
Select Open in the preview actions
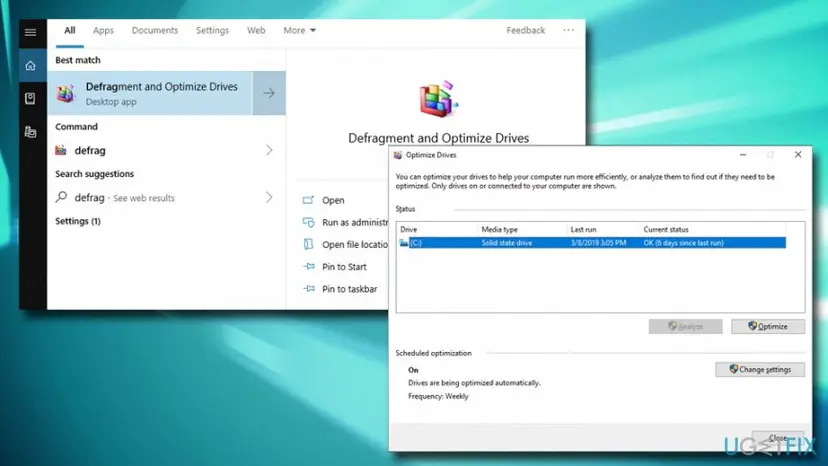click(x=333, y=200)
